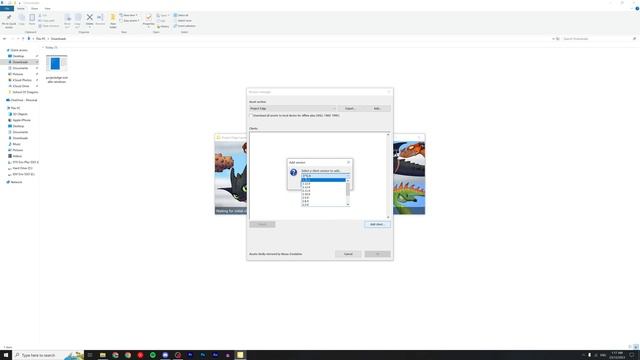Open the Photoshop Ps taskbar icon
This screenshot has height=360, width=640.
[x=202, y=355]
